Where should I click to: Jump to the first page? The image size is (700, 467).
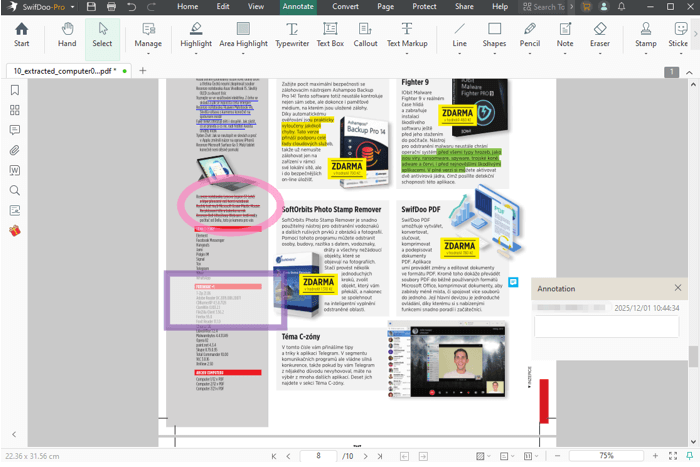click(274, 456)
